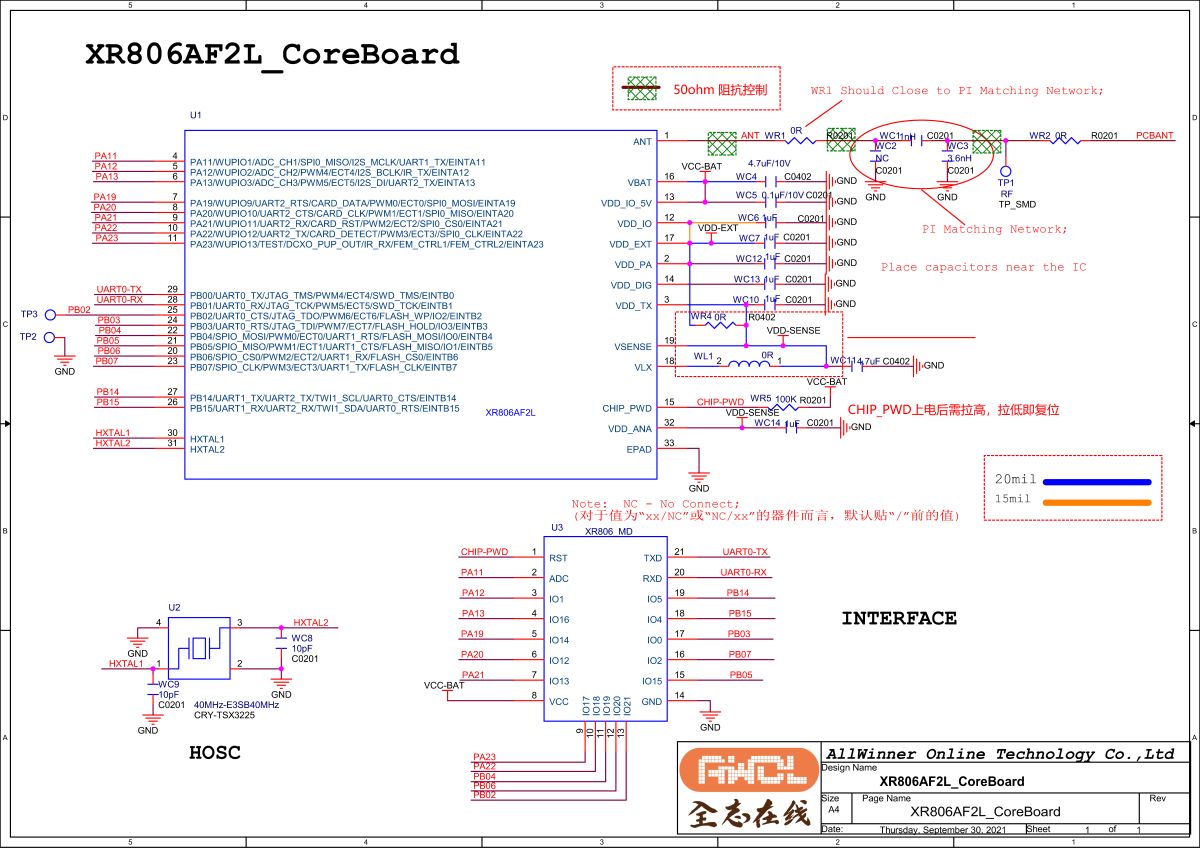Click the PB02 net label beside TP3
This screenshot has width=1200, height=848.
pyautogui.click(x=79, y=310)
